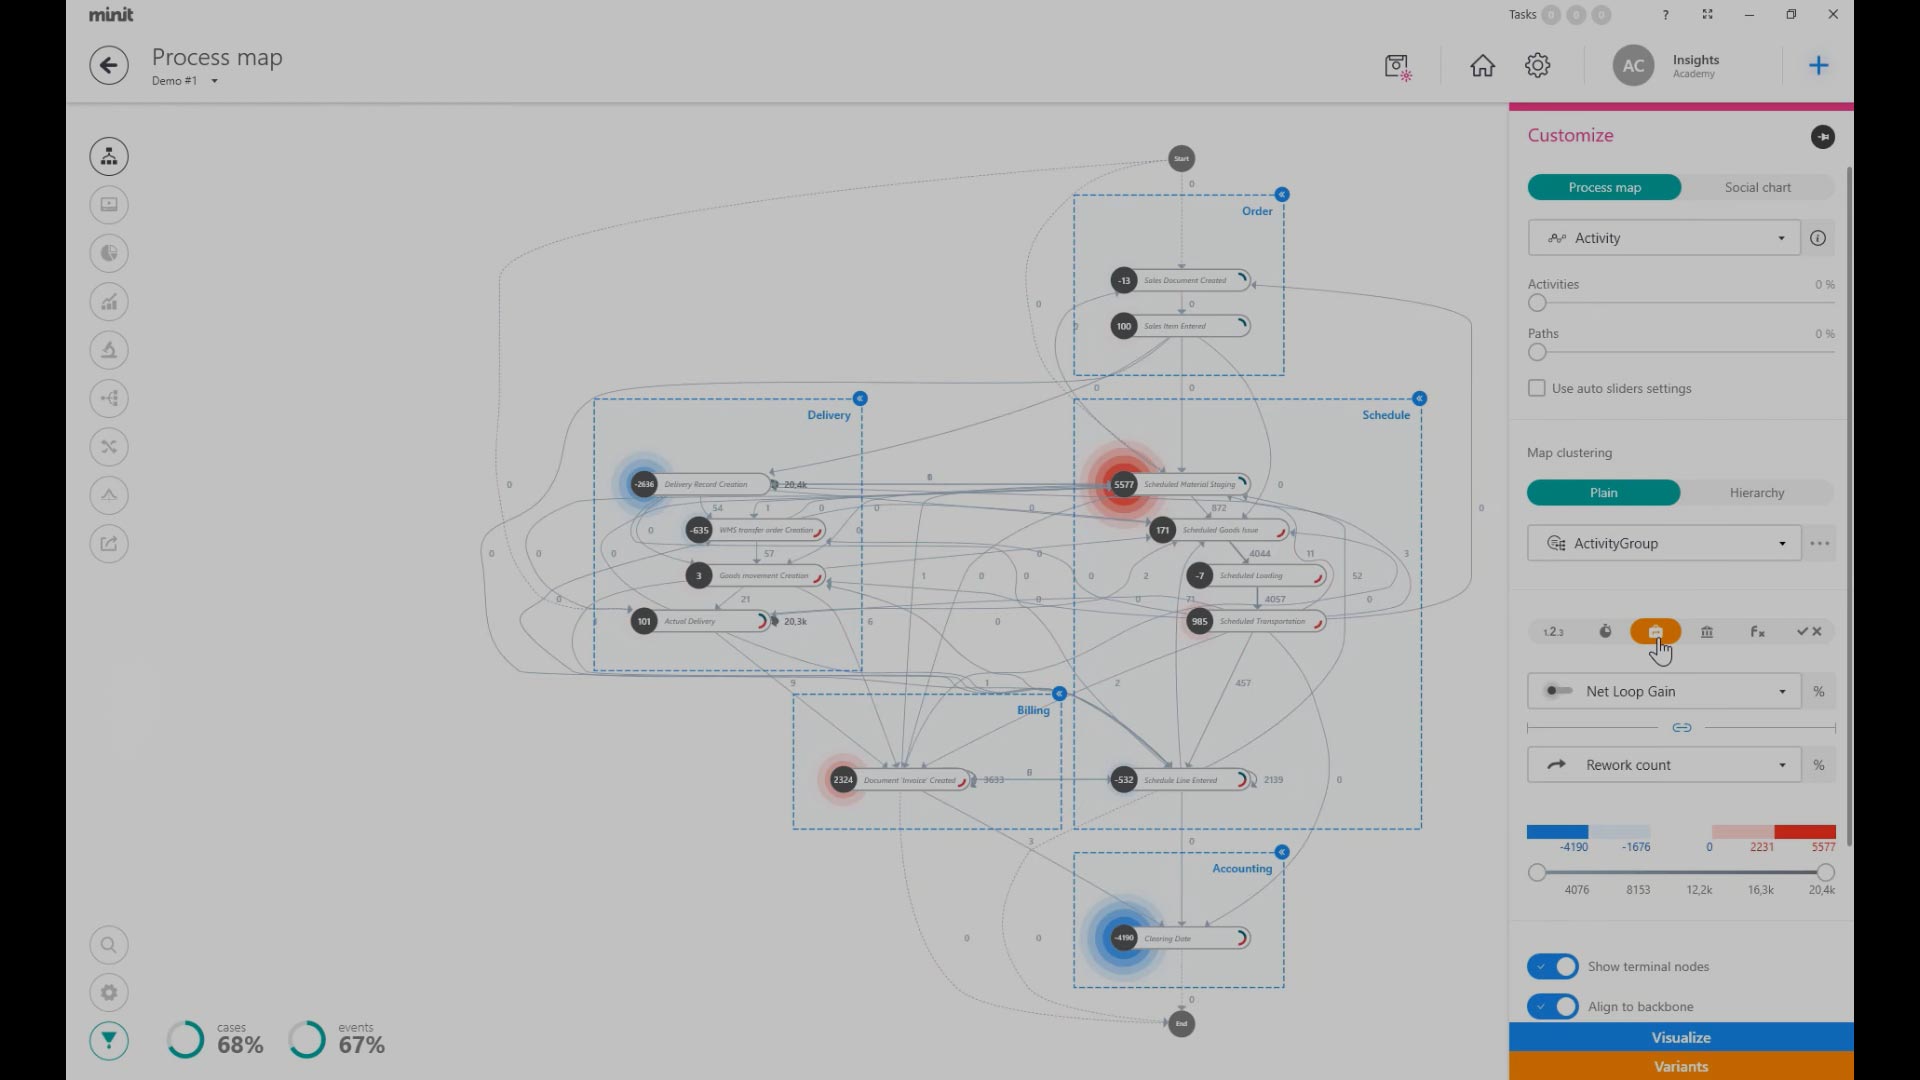Click the export/share process map icon

(x=109, y=543)
